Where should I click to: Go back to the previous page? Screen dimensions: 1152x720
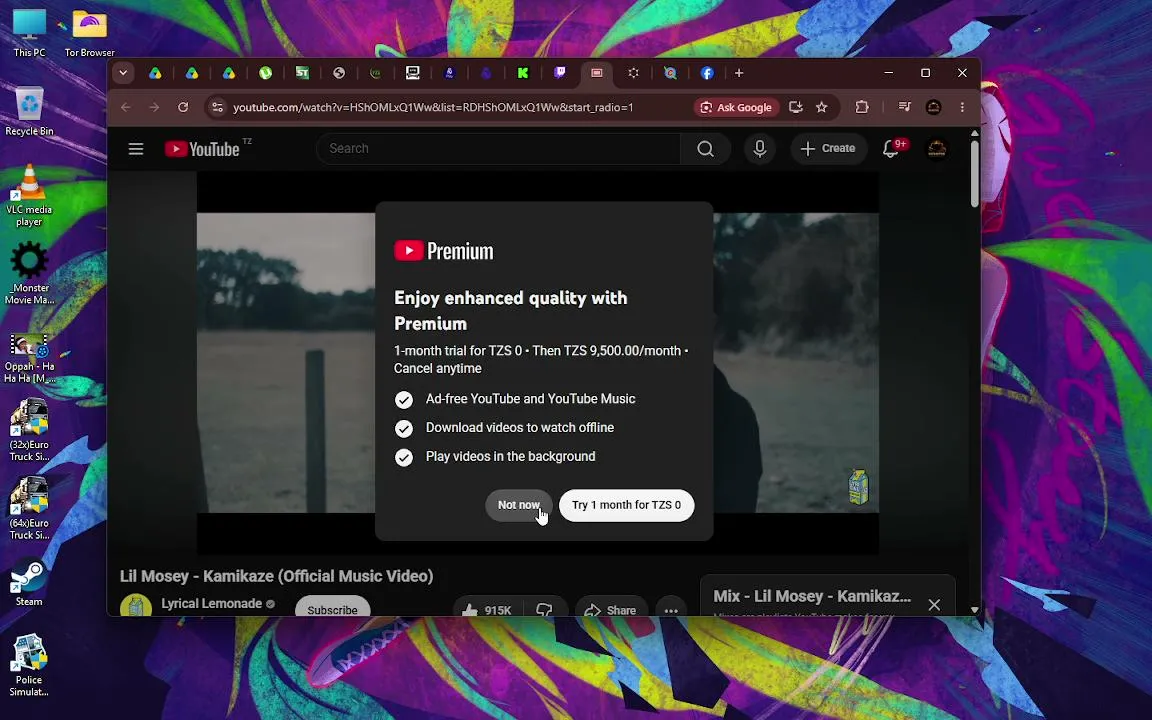click(x=126, y=107)
